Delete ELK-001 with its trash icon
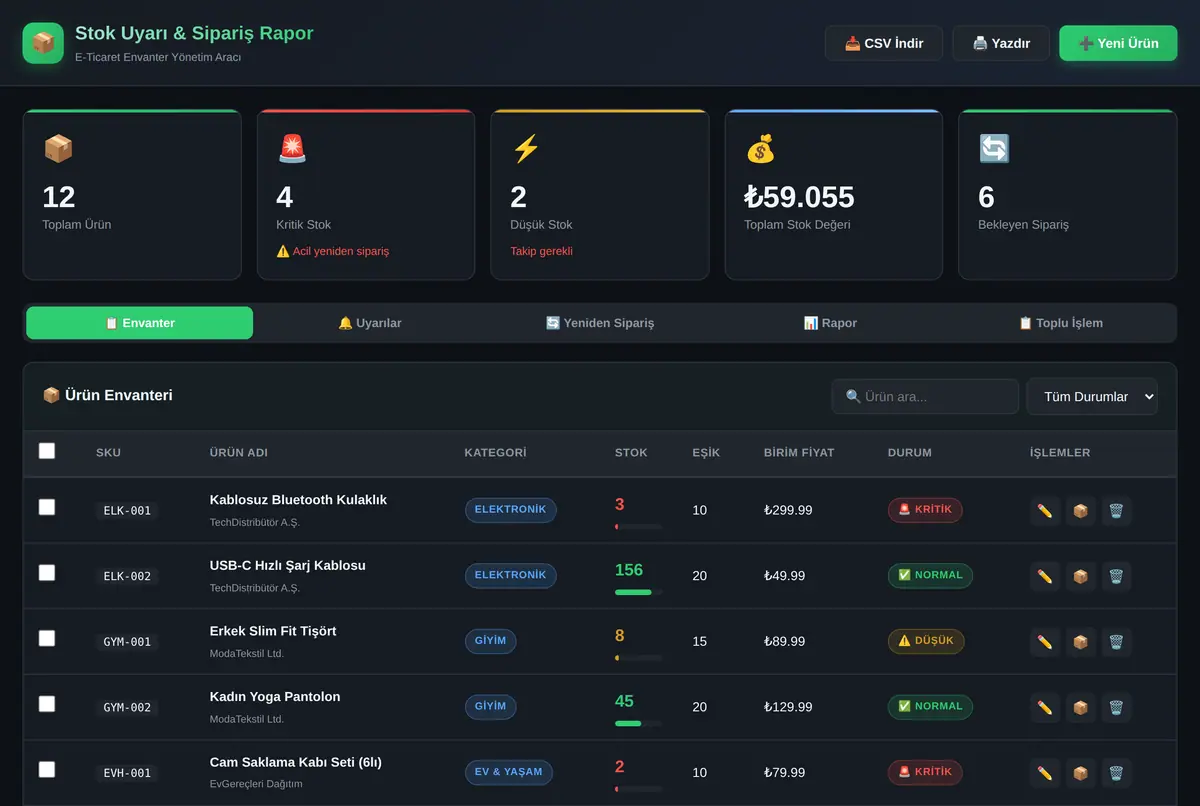This screenshot has width=1200, height=806. [1117, 511]
